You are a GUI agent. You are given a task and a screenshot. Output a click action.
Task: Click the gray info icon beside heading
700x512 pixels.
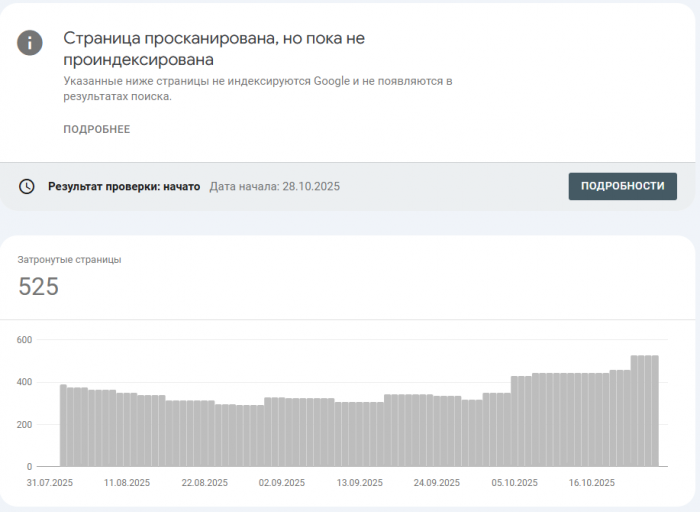pos(30,43)
